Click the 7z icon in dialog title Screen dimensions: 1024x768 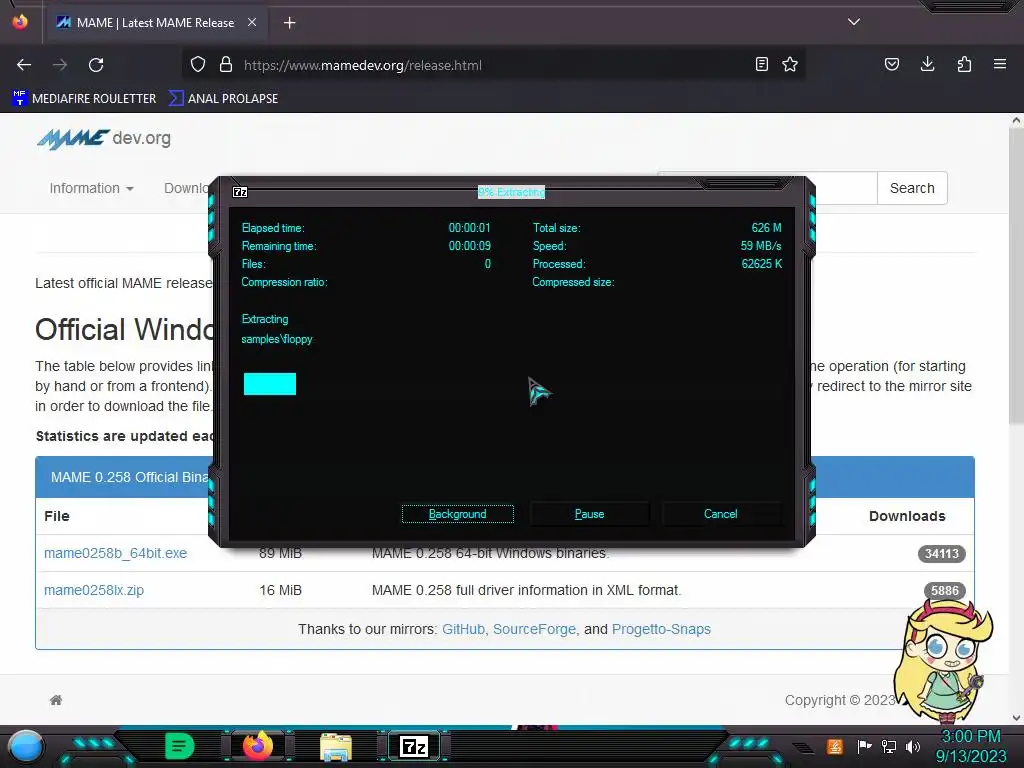coord(240,192)
